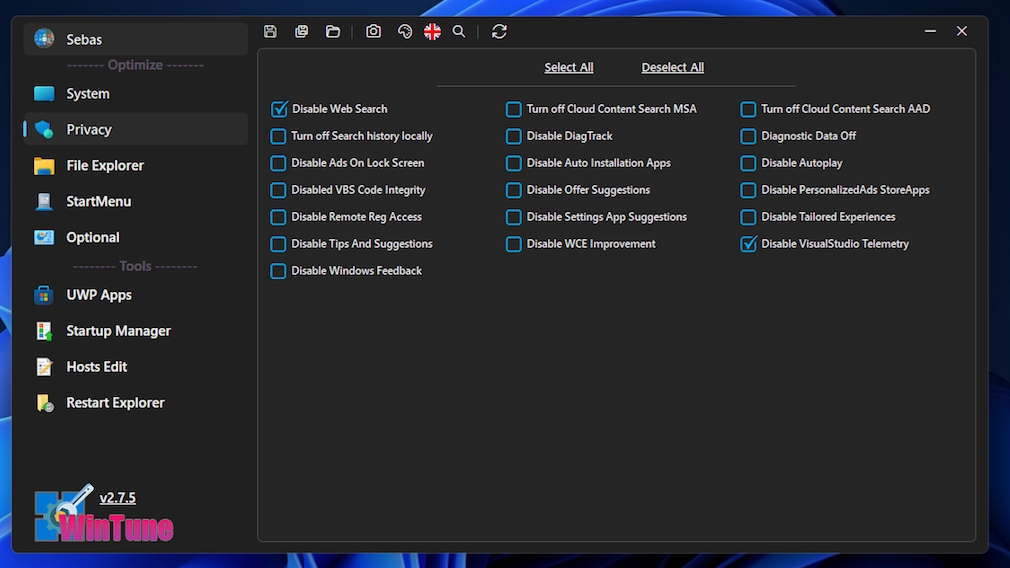Uncheck Disable VisualStudio Telemetry
The image size is (1010, 568).
pos(748,244)
